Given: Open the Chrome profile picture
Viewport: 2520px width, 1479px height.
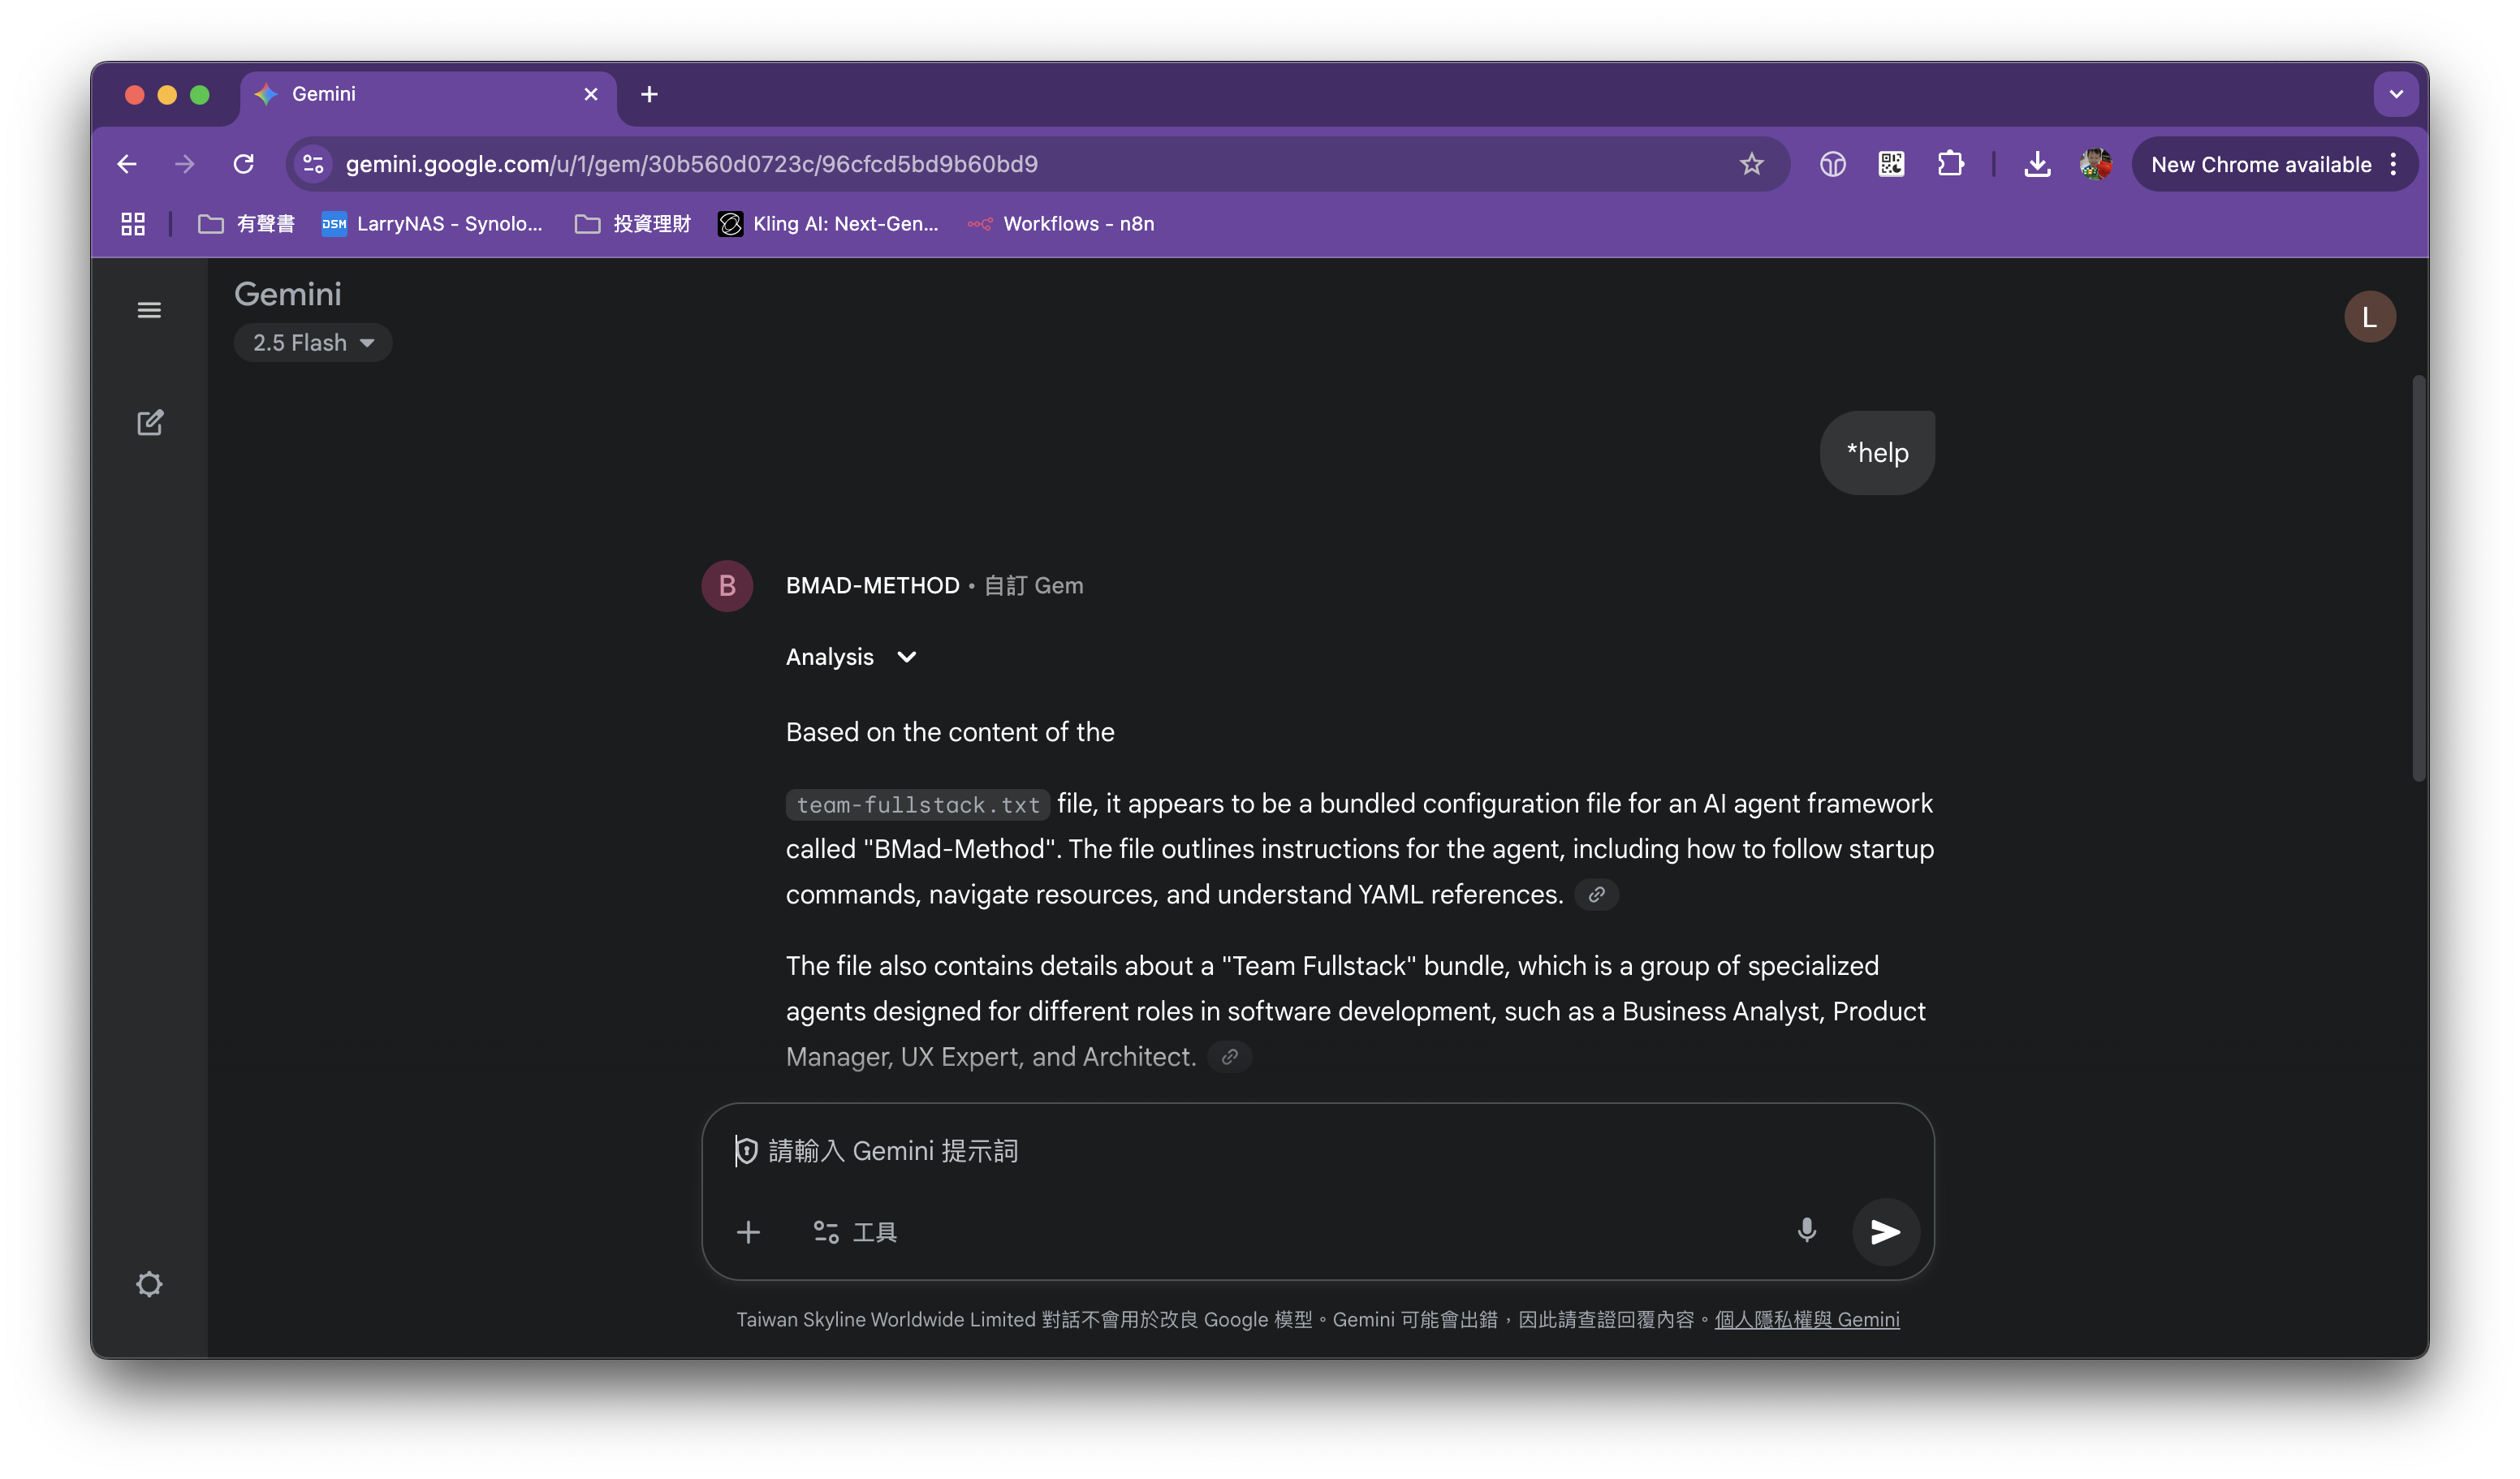Looking at the screenshot, I should click(x=2095, y=164).
